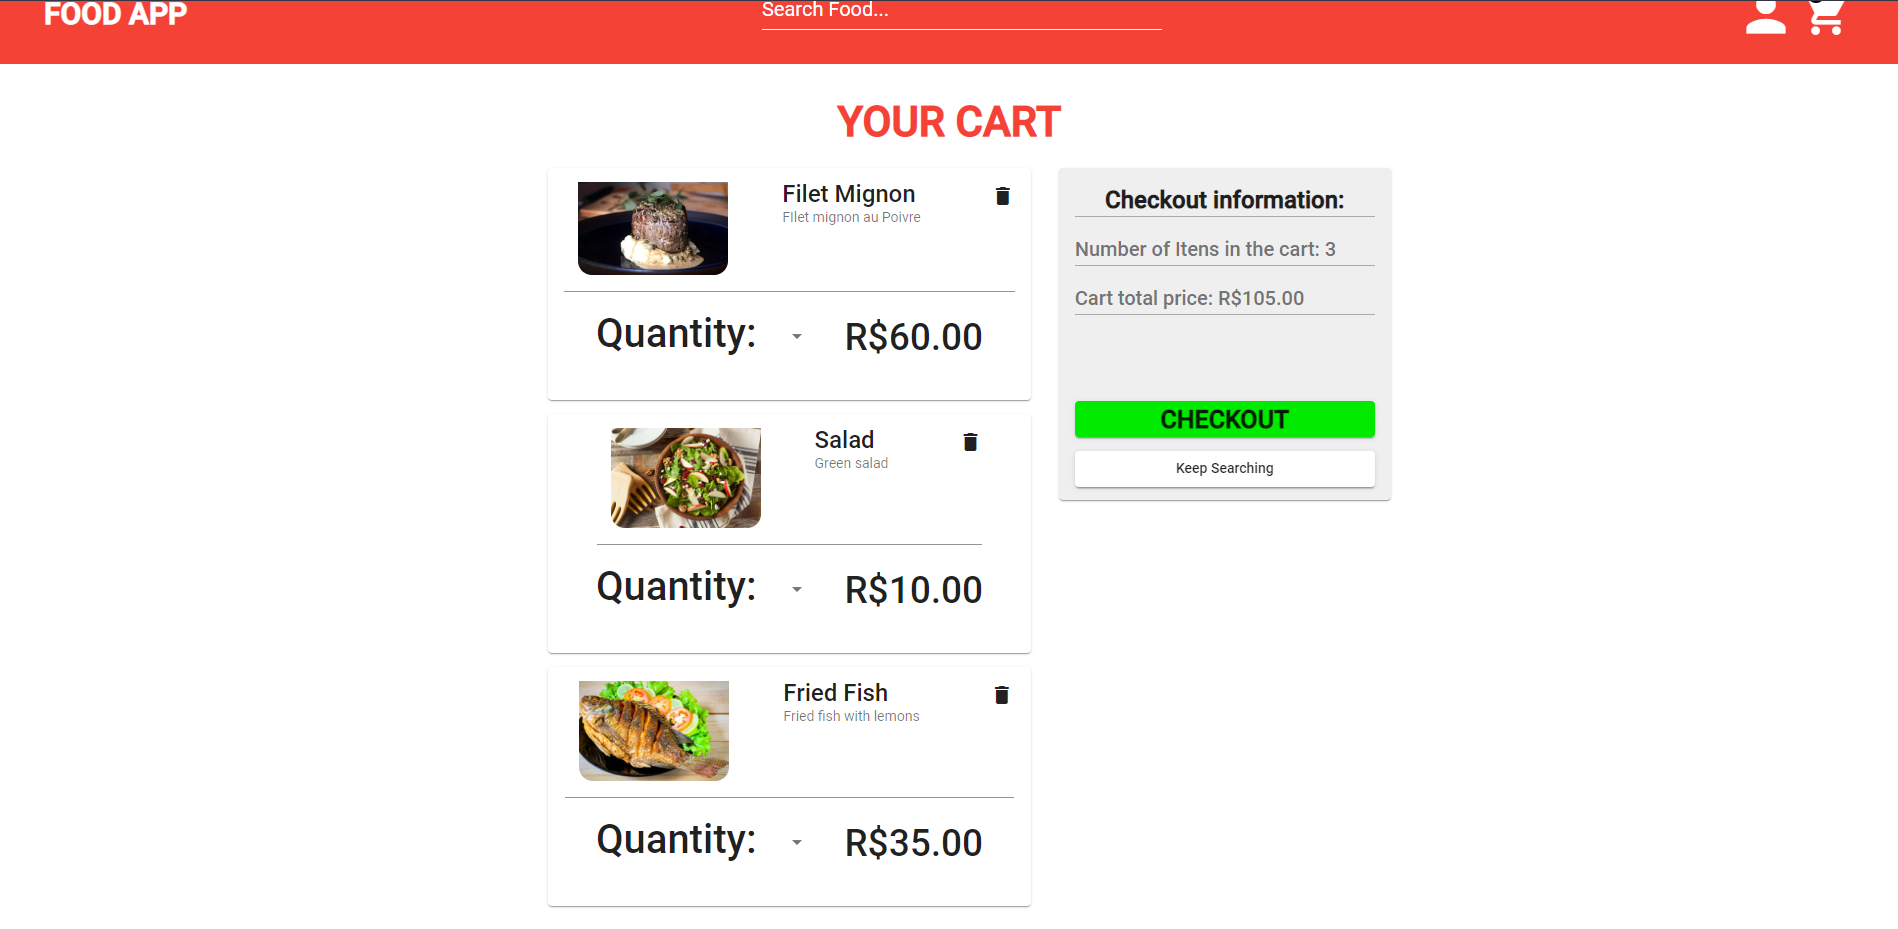Click the profile avatar in the header
Image resolution: width=1898 pixels, height=929 pixels.
pos(1765,18)
